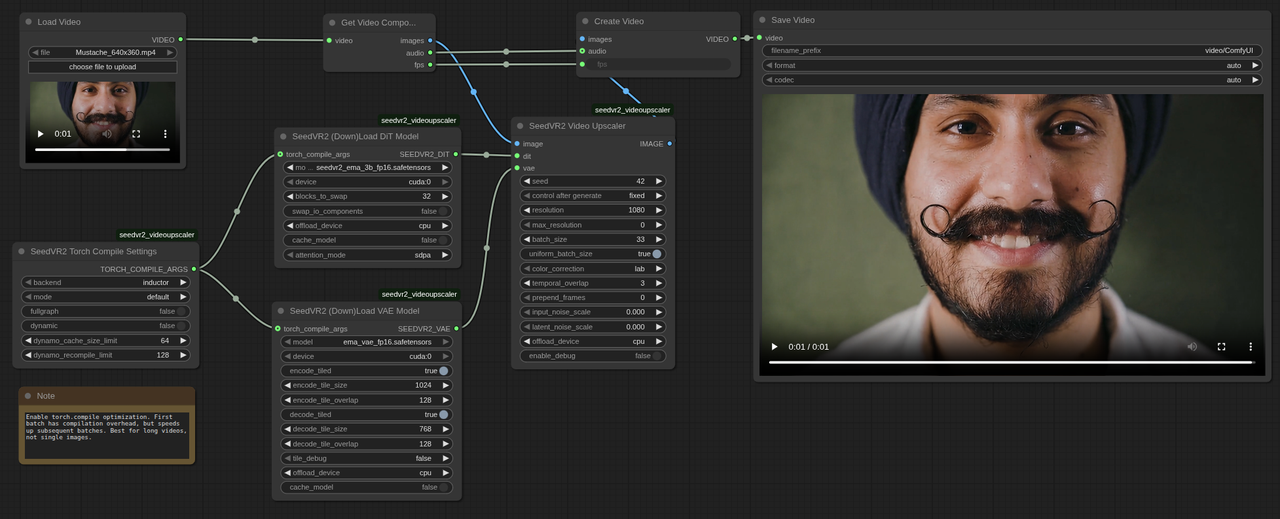The height and width of the screenshot is (519, 1280).
Task: Open fullscreen on Save Video preview
Action: coord(1221,347)
